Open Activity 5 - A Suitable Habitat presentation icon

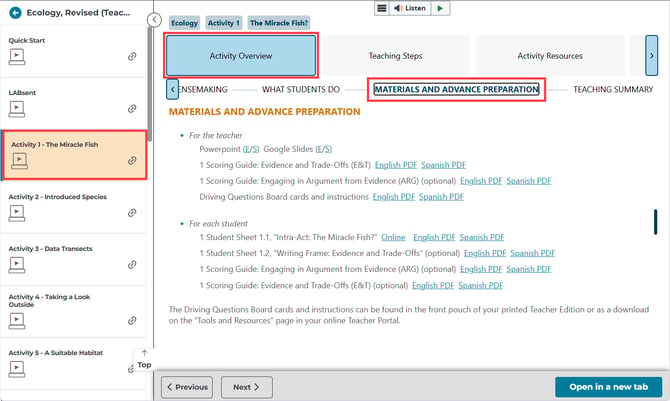[x=17, y=369]
